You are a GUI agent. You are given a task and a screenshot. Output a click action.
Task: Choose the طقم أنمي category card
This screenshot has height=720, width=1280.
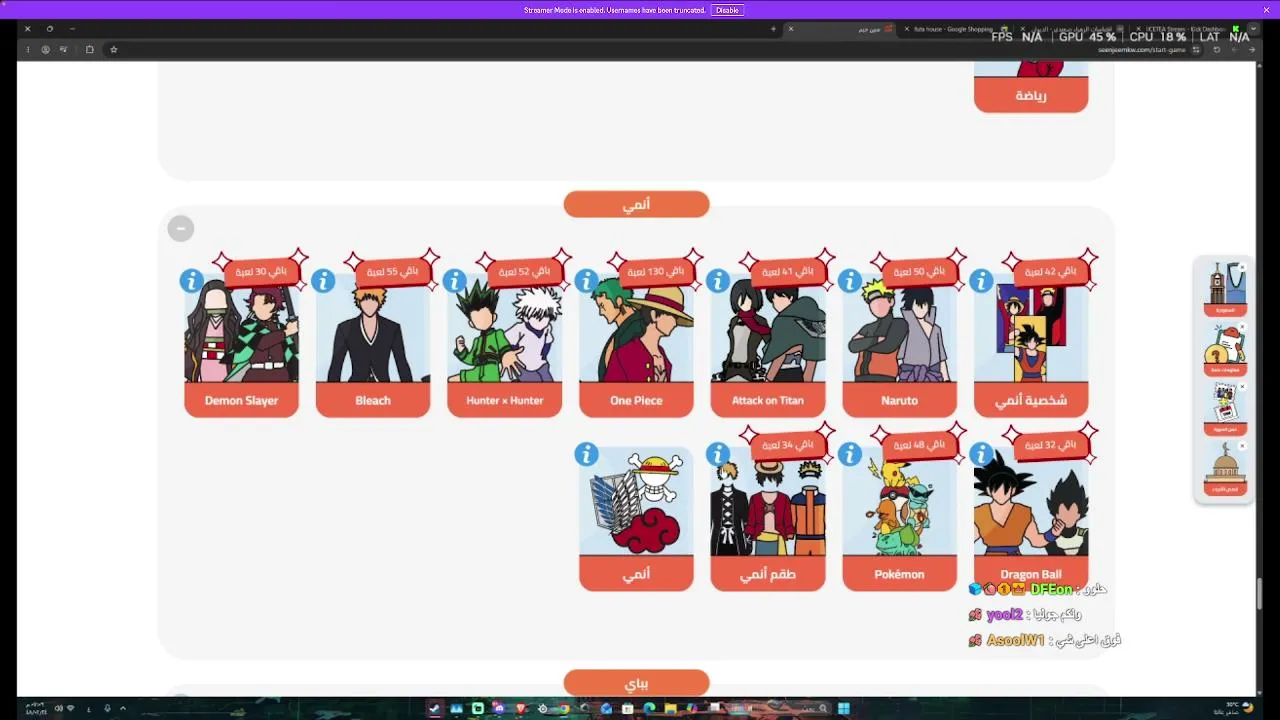pos(768,520)
